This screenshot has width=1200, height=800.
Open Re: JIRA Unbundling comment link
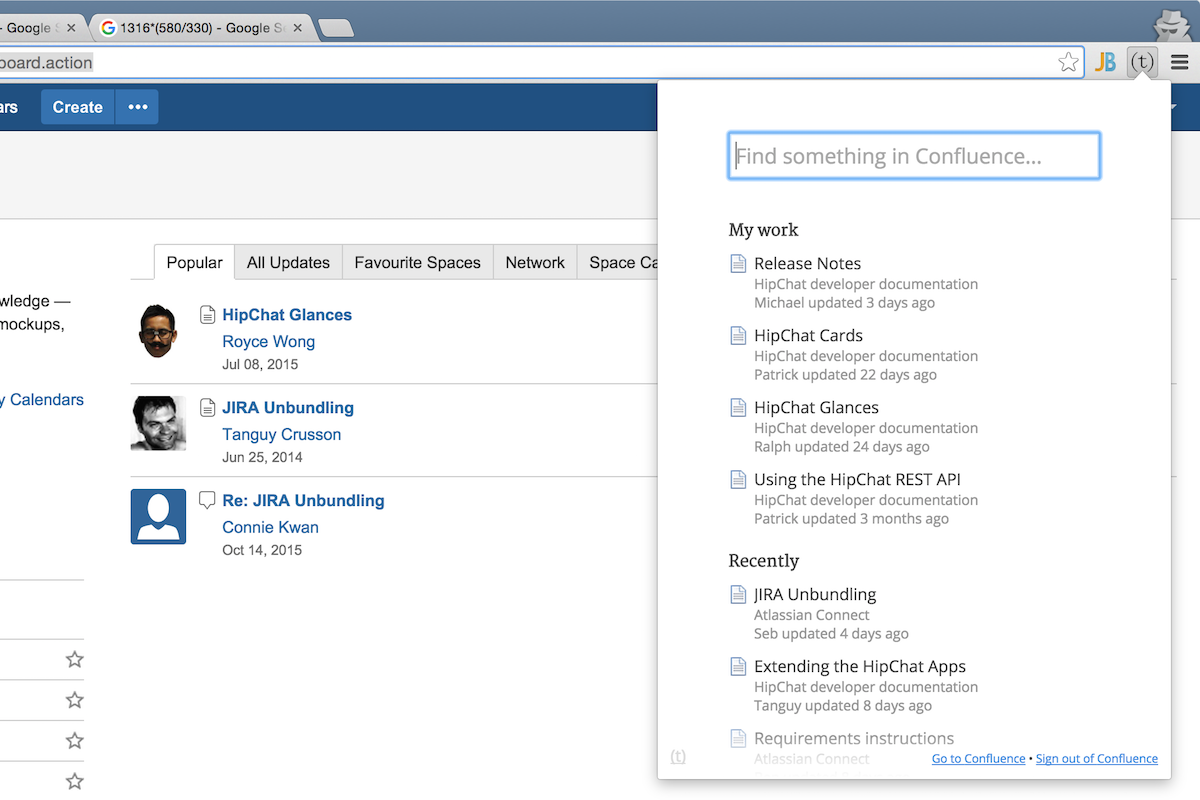pos(303,501)
